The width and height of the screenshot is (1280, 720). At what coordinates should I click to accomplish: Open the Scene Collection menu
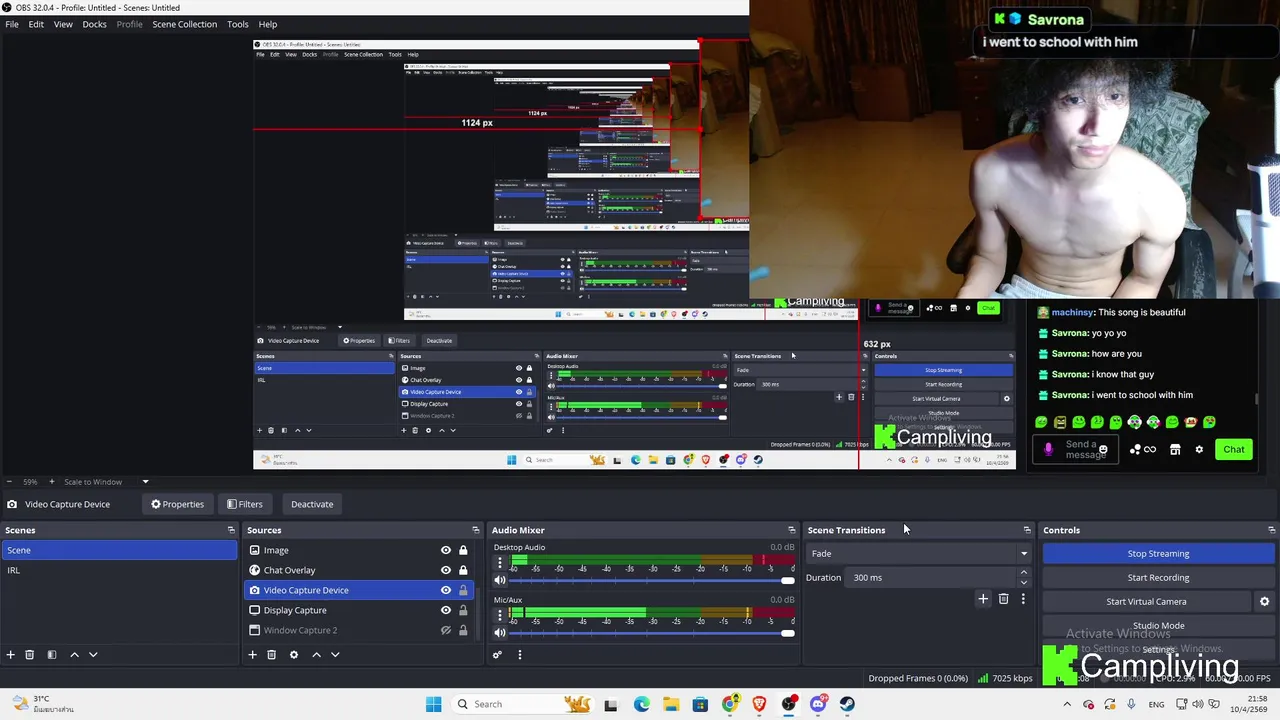(184, 24)
